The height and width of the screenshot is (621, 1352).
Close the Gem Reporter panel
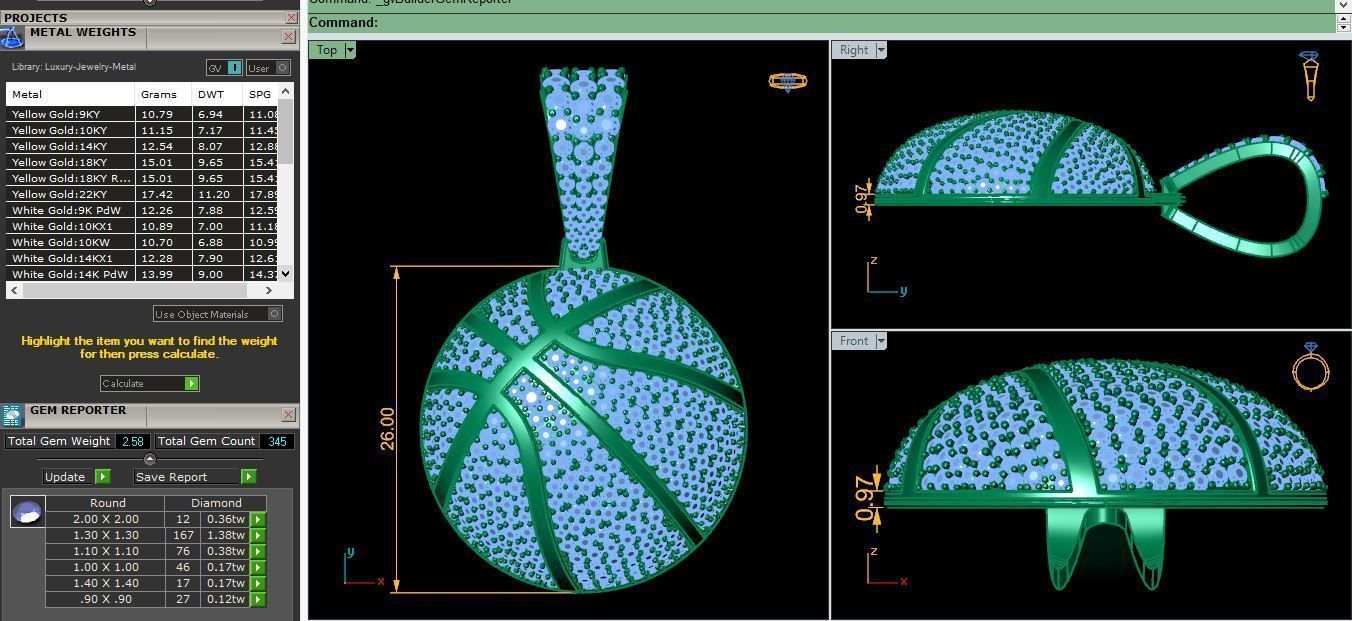[x=288, y=414]
